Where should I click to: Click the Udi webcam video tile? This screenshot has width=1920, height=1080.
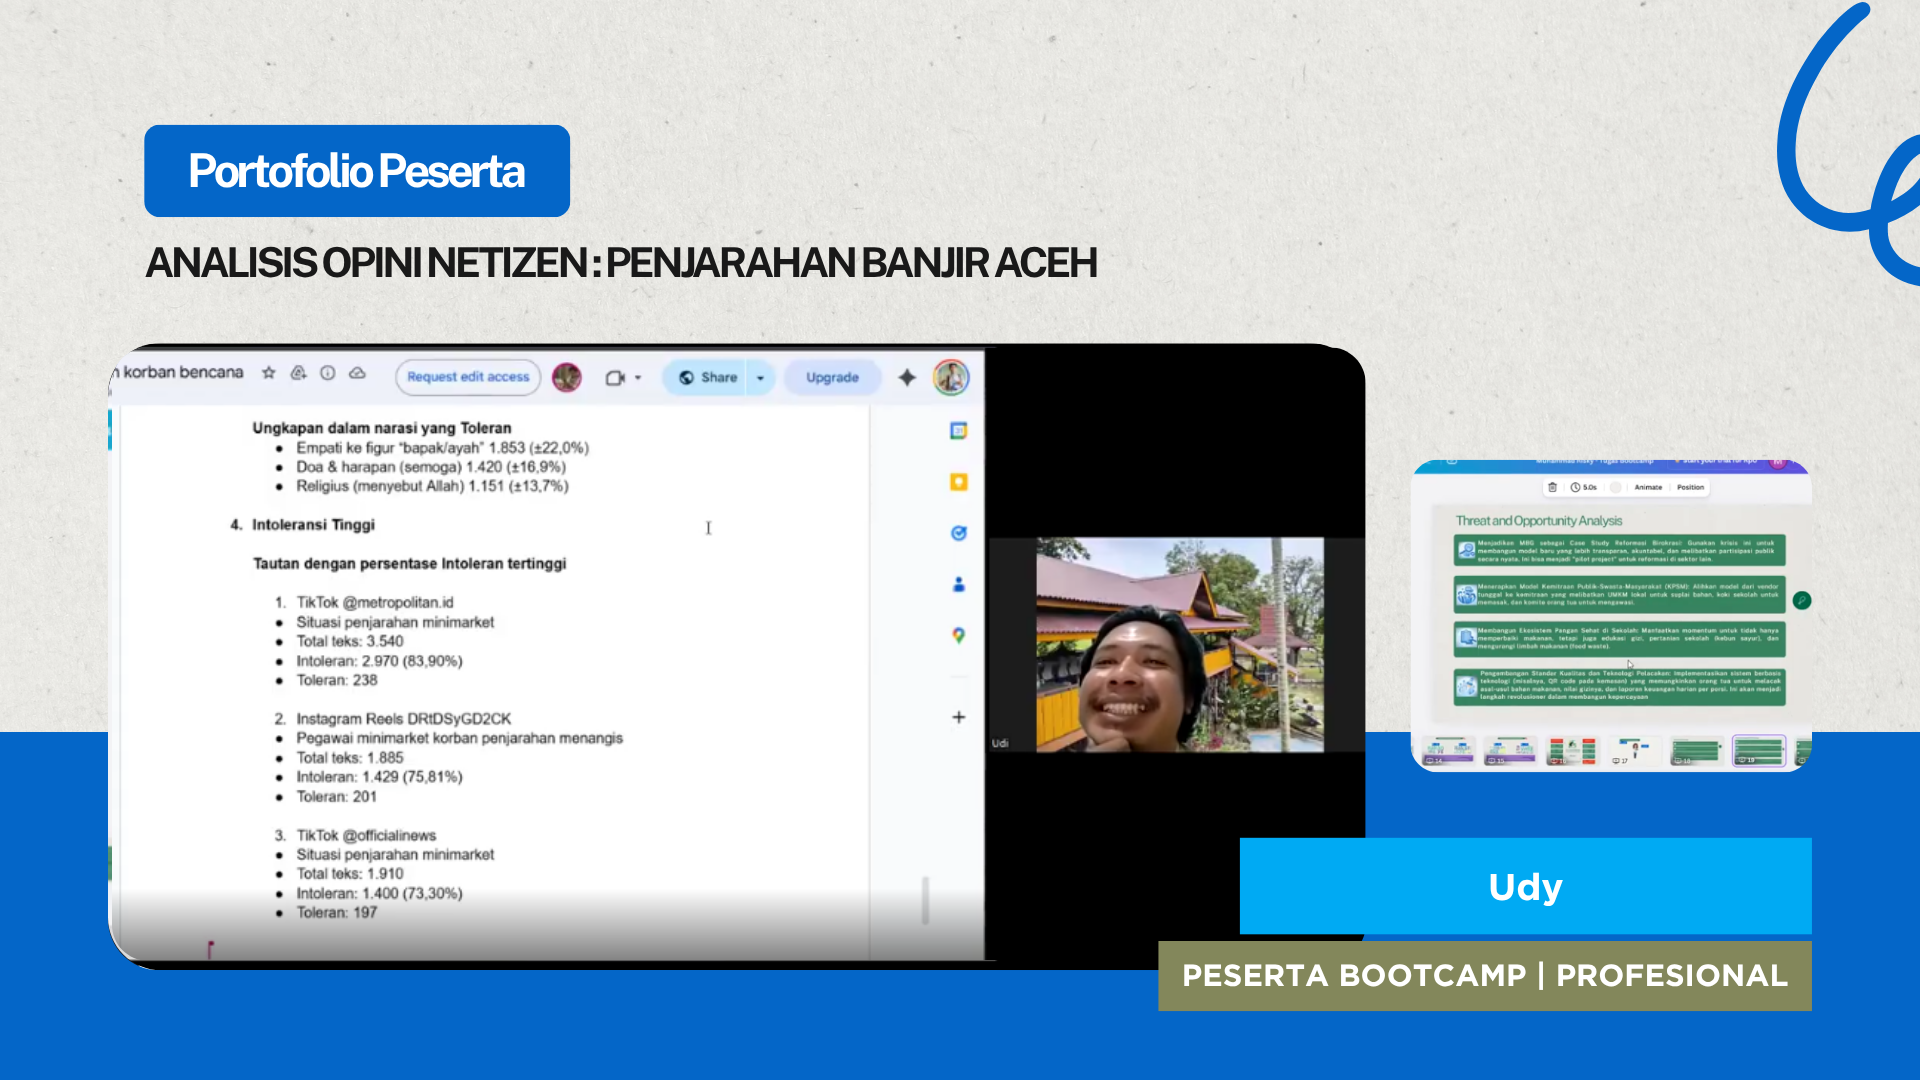[1179, 645]
